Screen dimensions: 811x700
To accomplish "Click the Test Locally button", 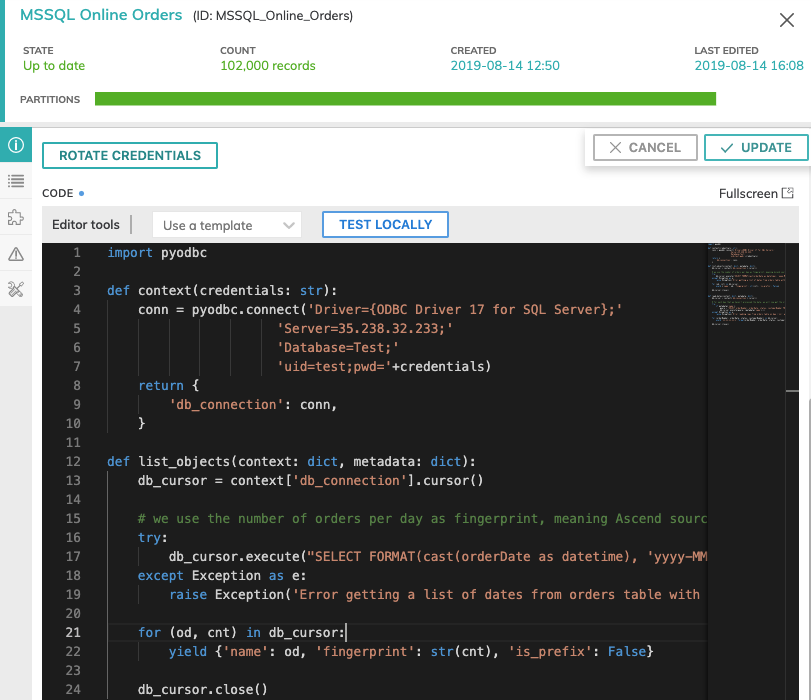I will (385, 225).
